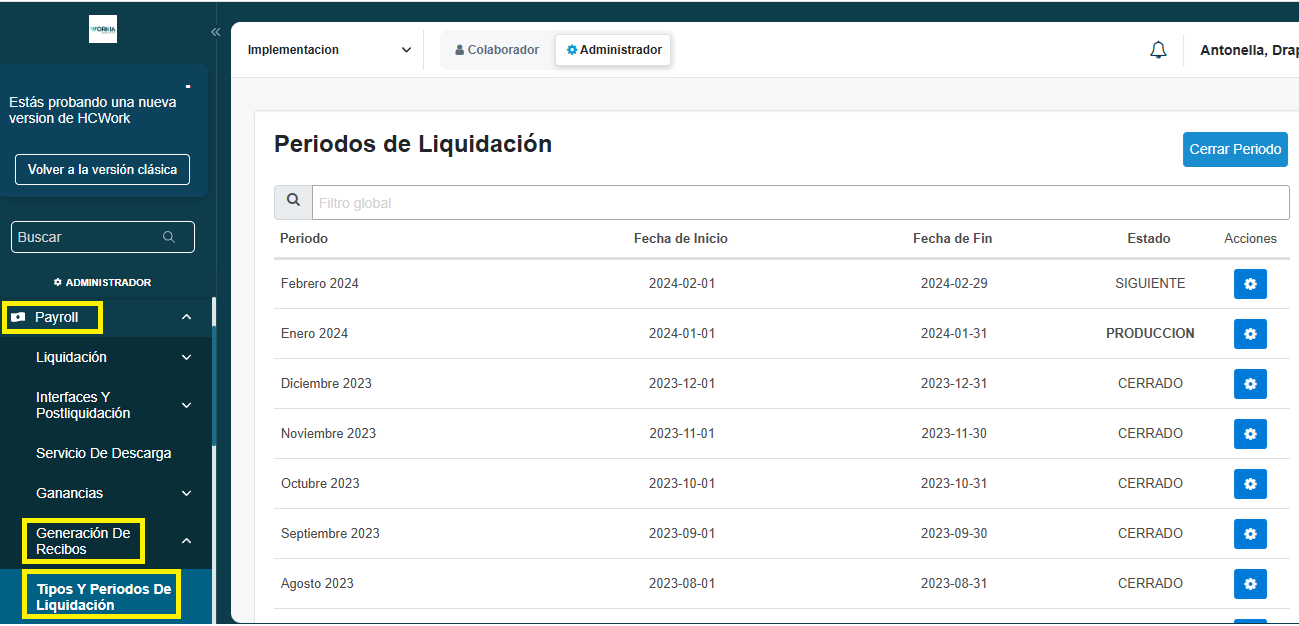Image resolution: width=1299 pixels, height=626 pixels.
Task: Click start date 2024-02-01
Action: 682,284
